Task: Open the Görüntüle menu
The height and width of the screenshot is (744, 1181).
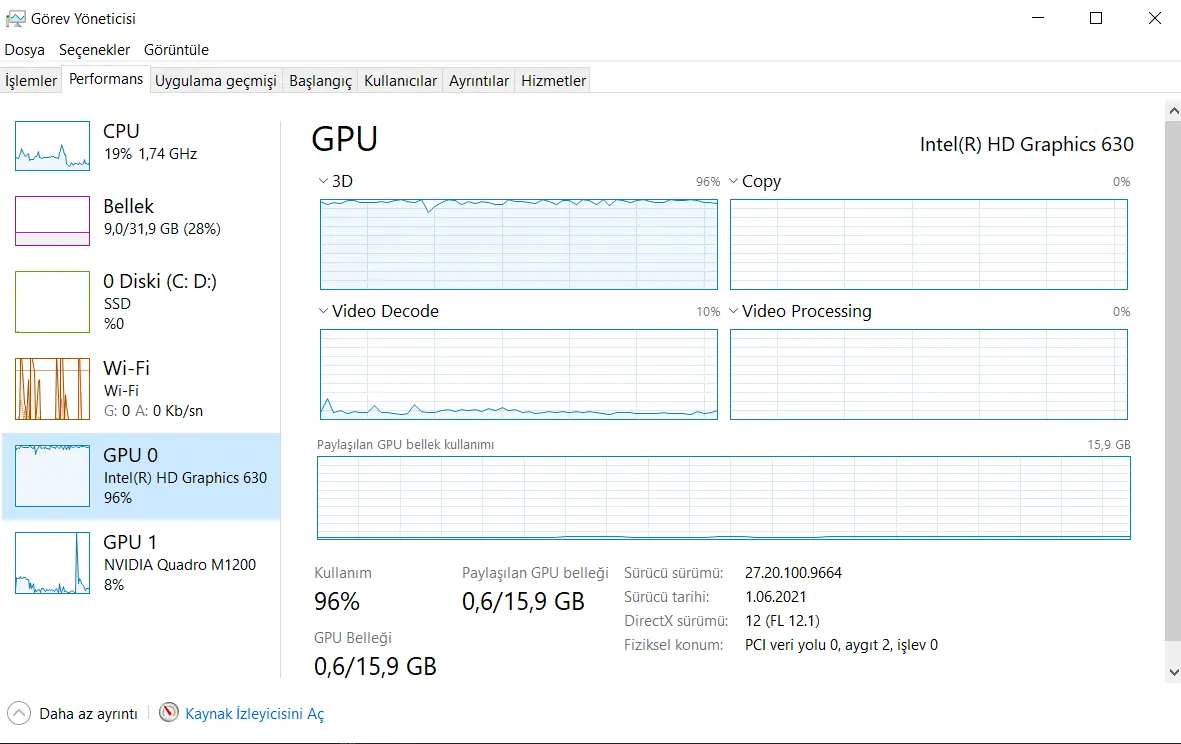Action: pos(176,50)
